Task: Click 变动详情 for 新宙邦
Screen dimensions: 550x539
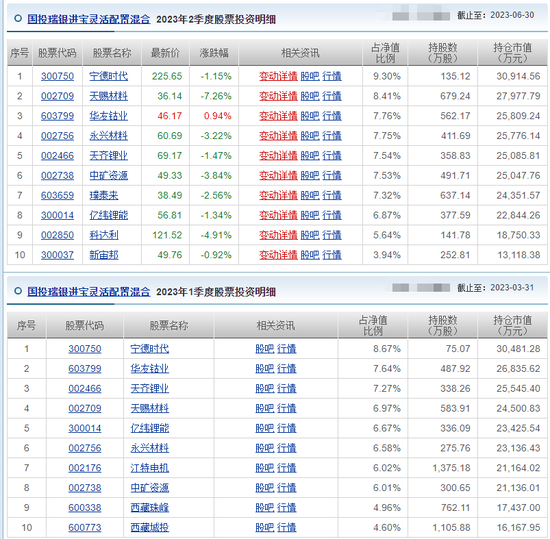Action: click(x=278, y=255)
